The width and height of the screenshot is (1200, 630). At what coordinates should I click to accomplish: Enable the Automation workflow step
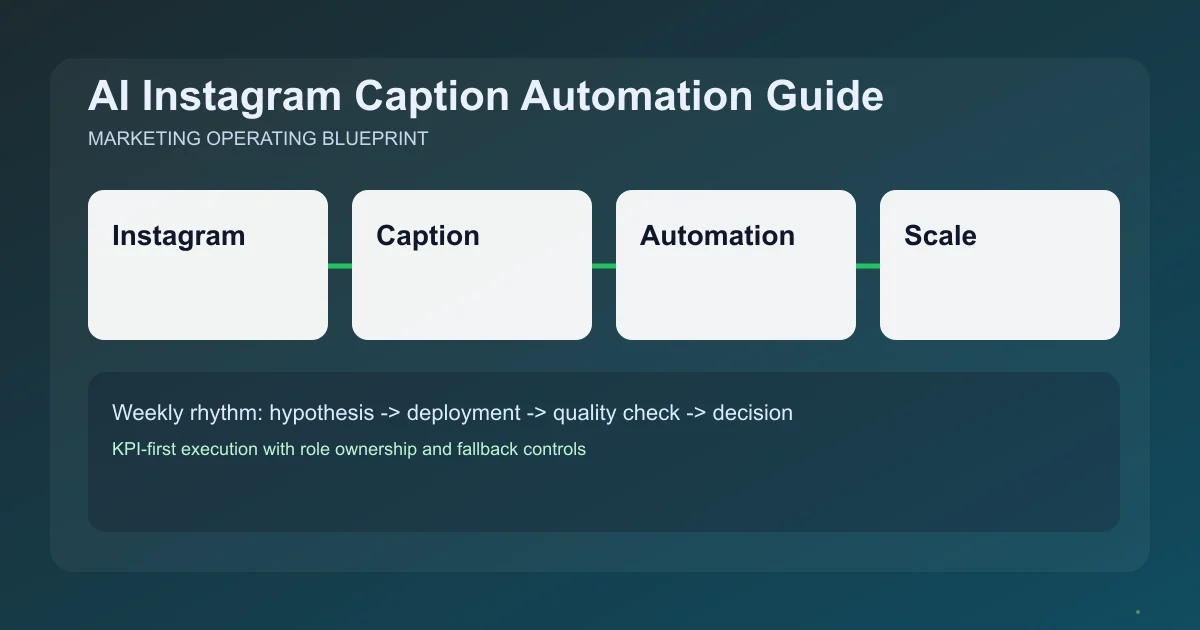click(735, 264)
